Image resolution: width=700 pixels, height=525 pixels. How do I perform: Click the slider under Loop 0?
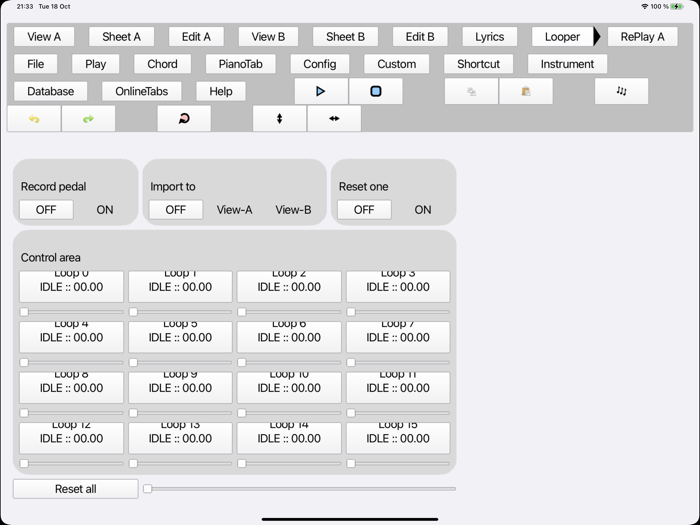tap(71, 312)
